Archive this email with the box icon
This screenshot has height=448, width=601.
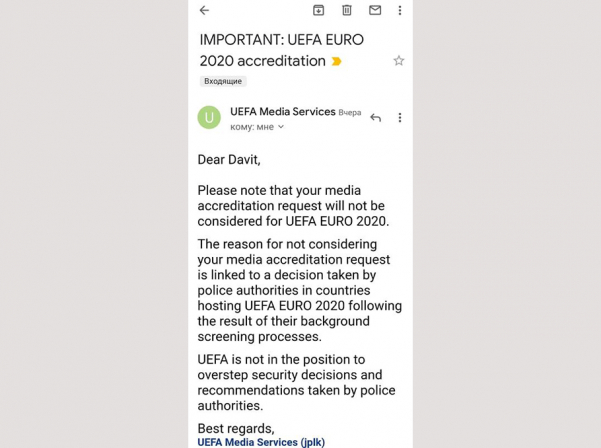(319, 10)
